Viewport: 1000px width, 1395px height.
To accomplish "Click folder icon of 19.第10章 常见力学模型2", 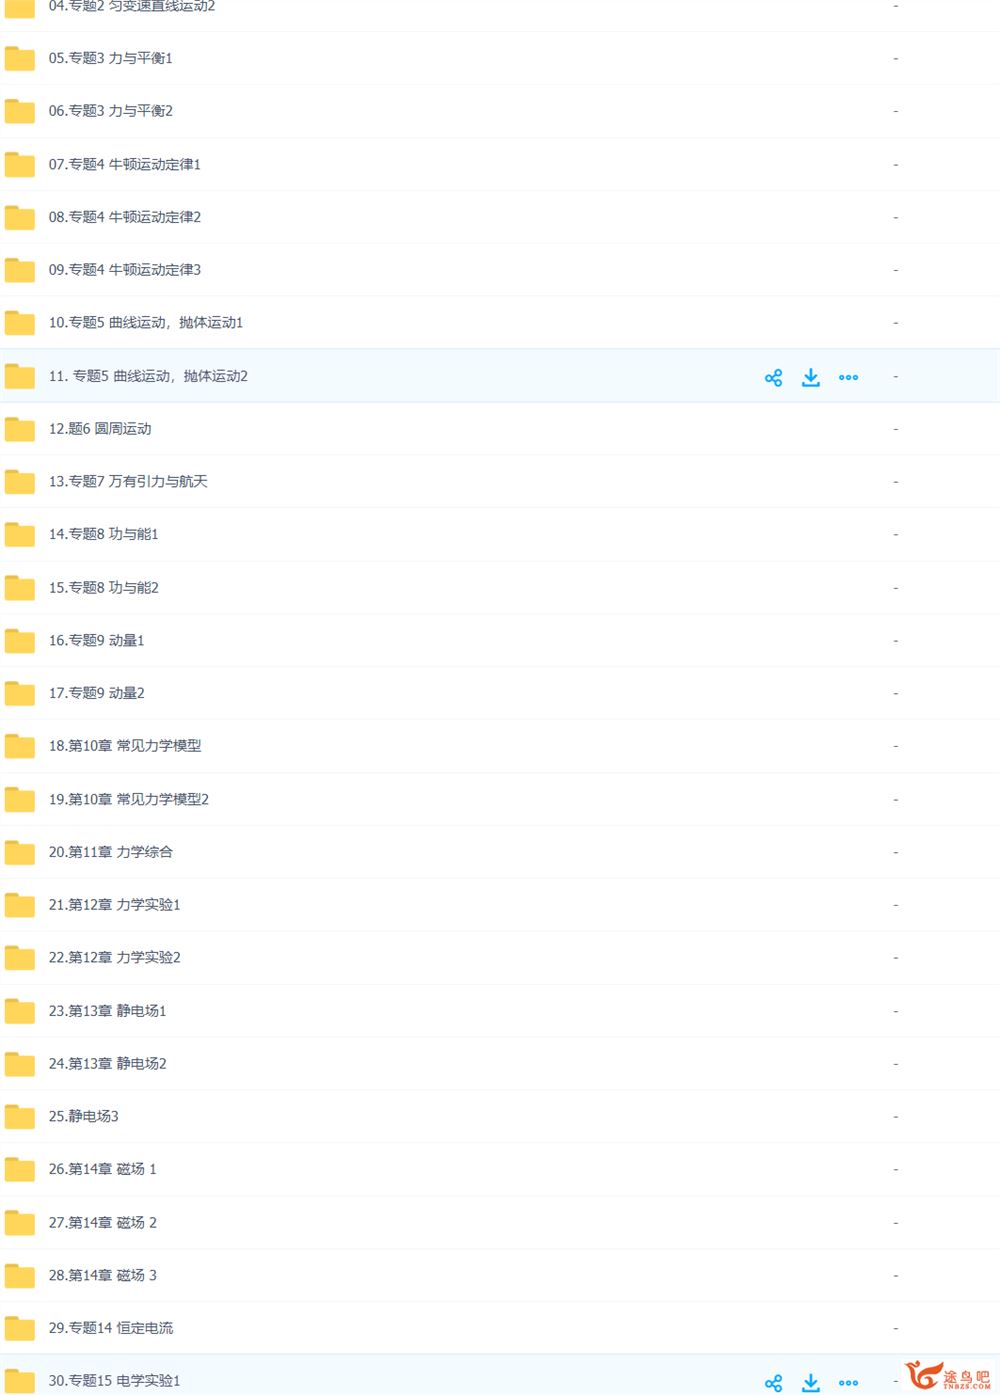I will click(20, 799).
